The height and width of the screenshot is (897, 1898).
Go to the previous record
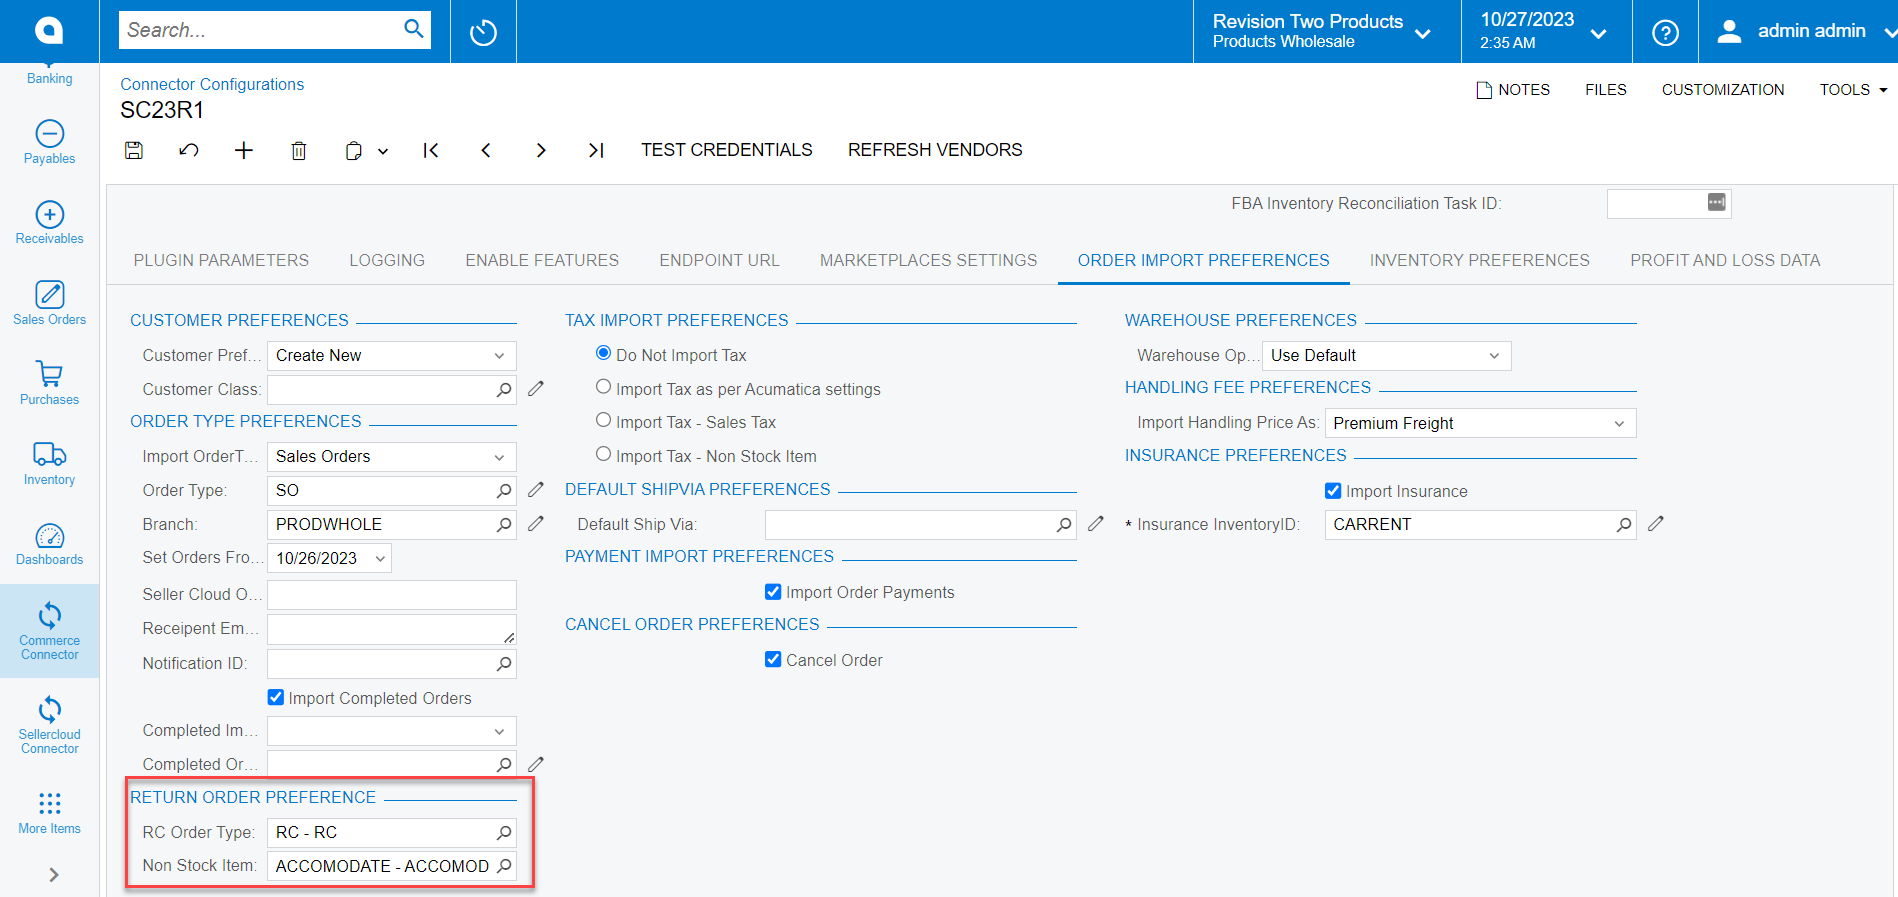pyautogui.click(x=486, y=150)
